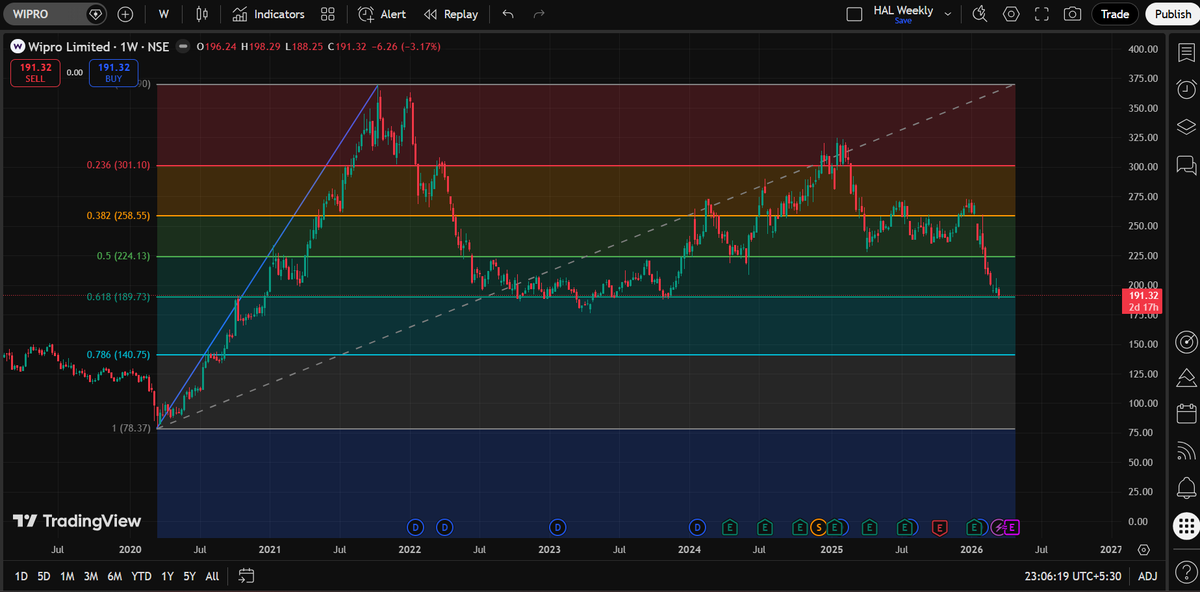
Task: Open the Trade panel
Action: [x=1115, y=14]
